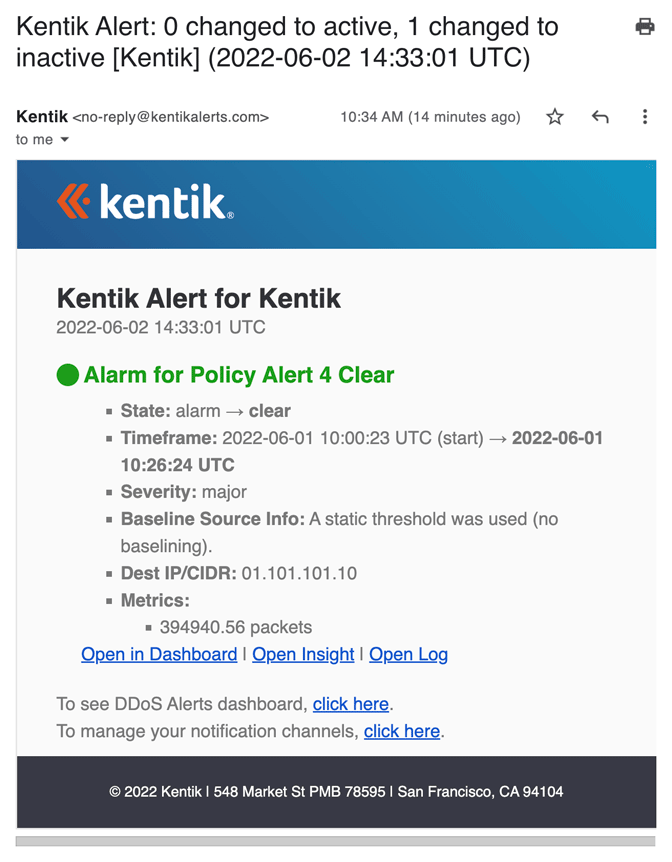Click the Open Log link

[408, 654]
